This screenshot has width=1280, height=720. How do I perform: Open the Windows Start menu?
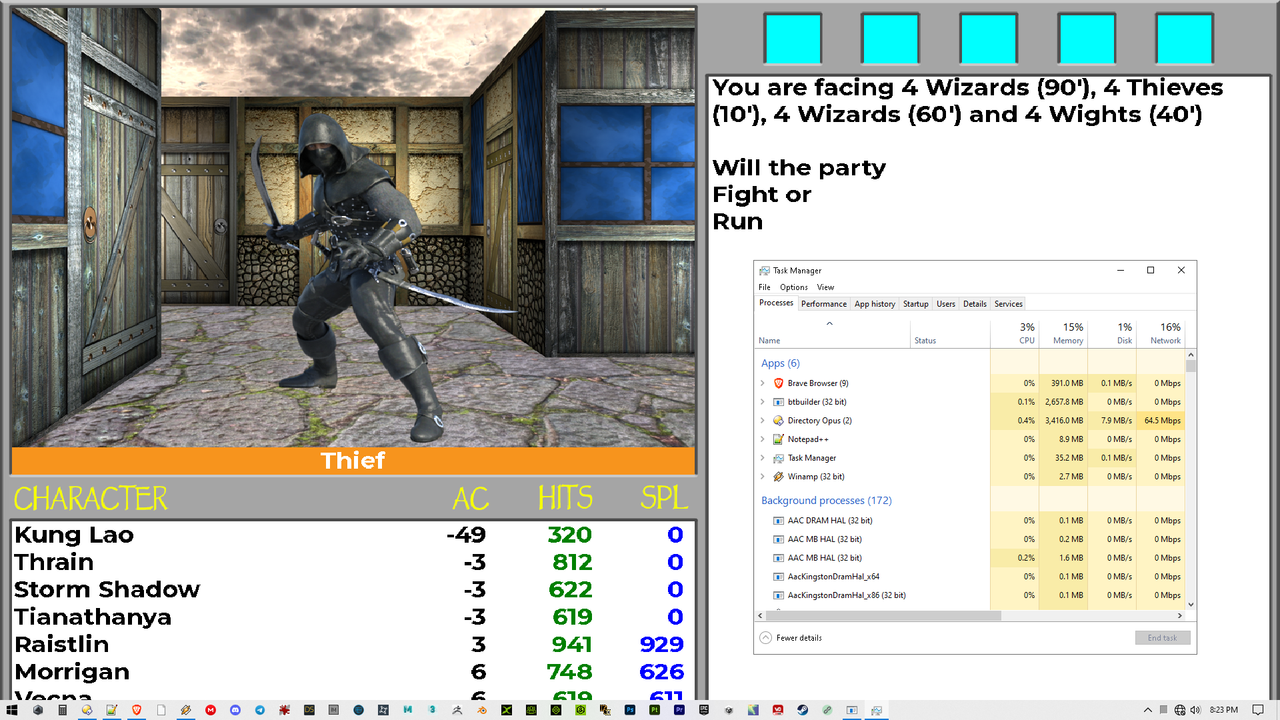click(x=12, y=710)
